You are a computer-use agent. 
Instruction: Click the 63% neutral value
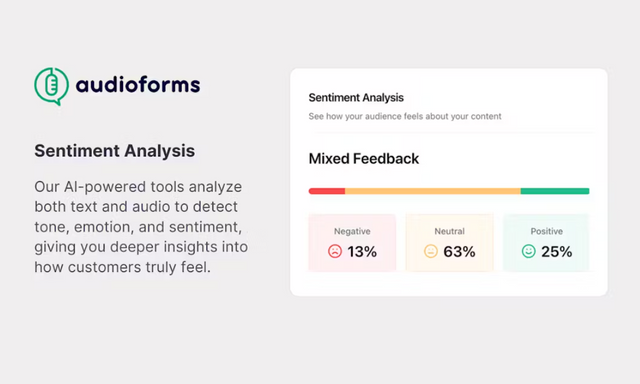[459, 251]
